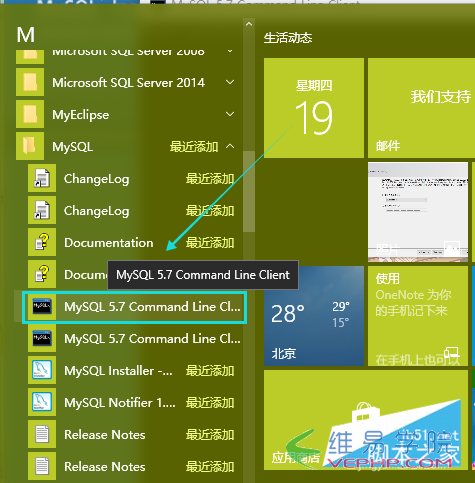Open the non-highlighted MySQL 5.7 Command Line entry
Screen dimensions: 475x483
click(134, 339)
